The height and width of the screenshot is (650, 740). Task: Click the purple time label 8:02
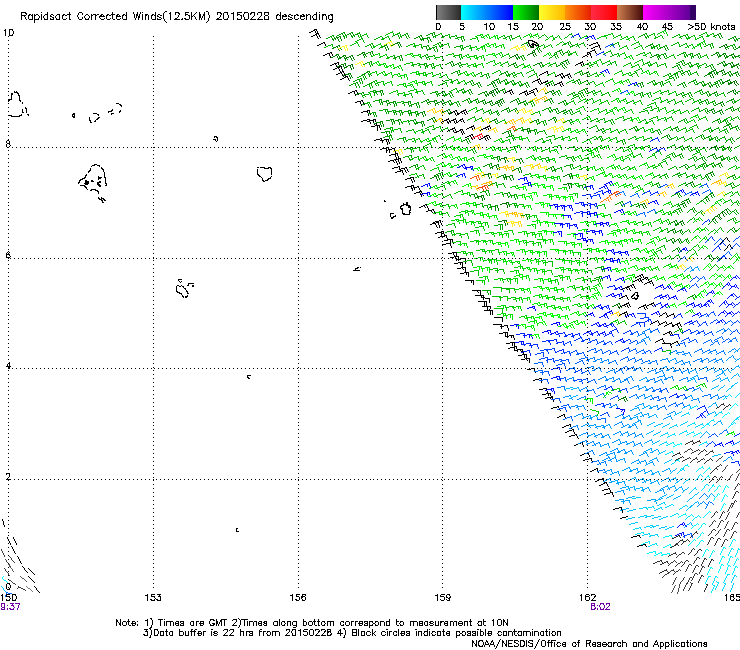tap(600, 607)
